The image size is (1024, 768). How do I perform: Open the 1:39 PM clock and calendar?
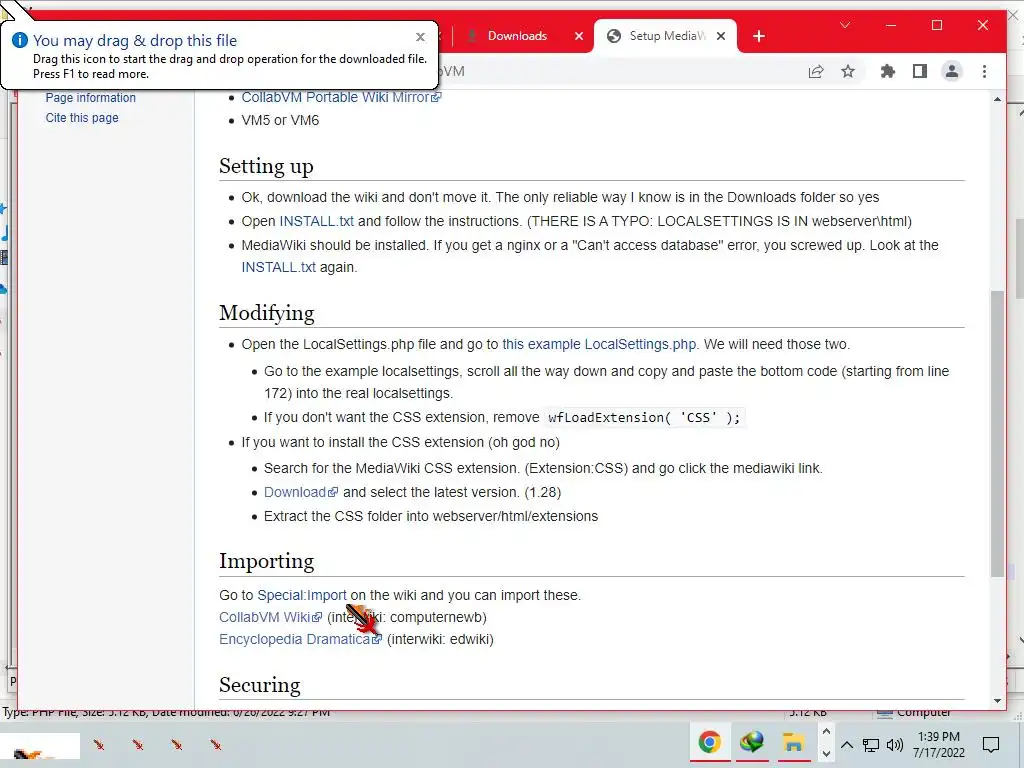(938, 744)
